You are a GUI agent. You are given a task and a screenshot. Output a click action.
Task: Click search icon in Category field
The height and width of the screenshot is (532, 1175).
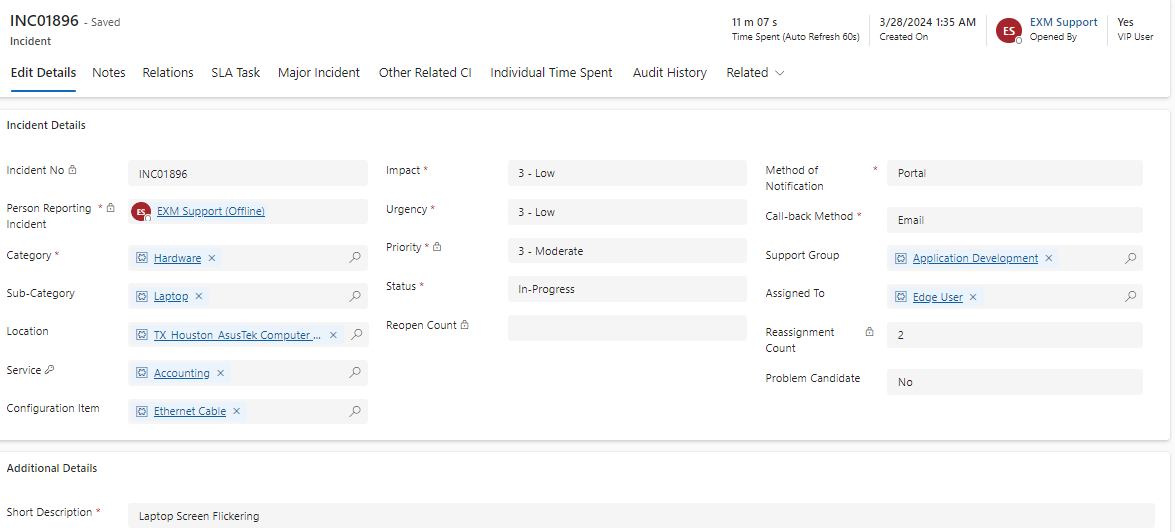[x=355, y=258]
